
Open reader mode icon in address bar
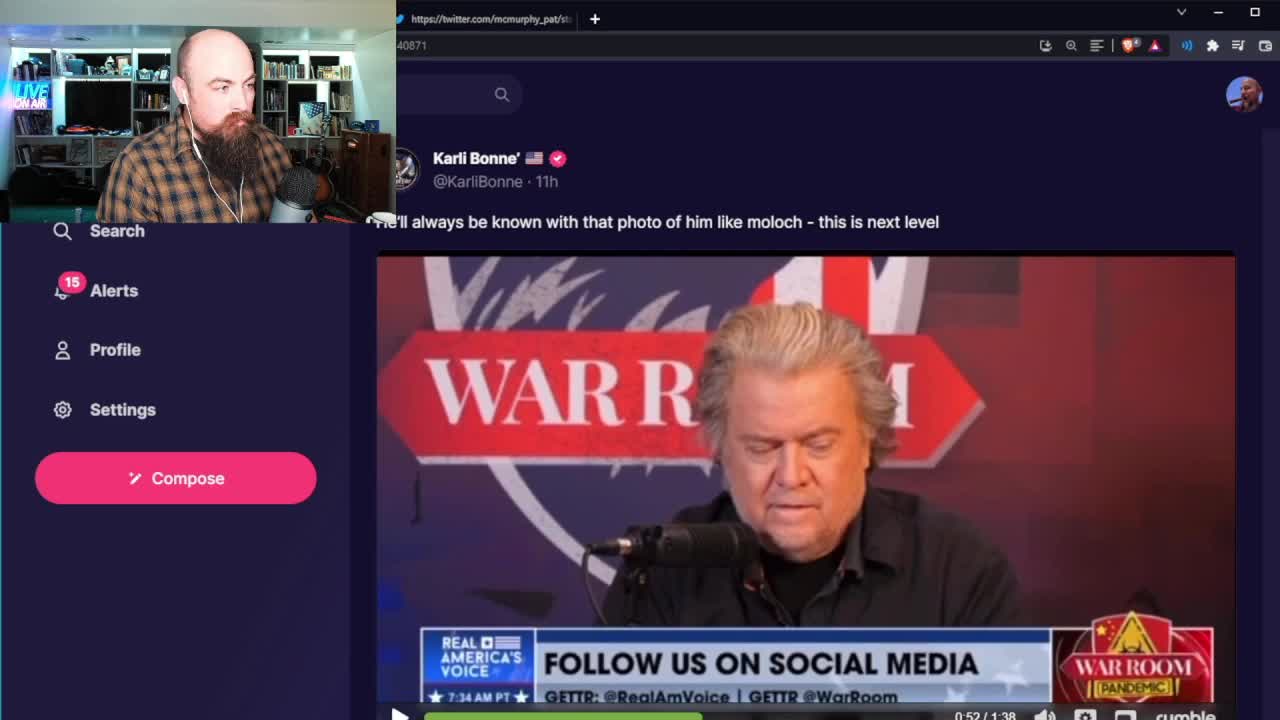click(x=1097, y=45)
